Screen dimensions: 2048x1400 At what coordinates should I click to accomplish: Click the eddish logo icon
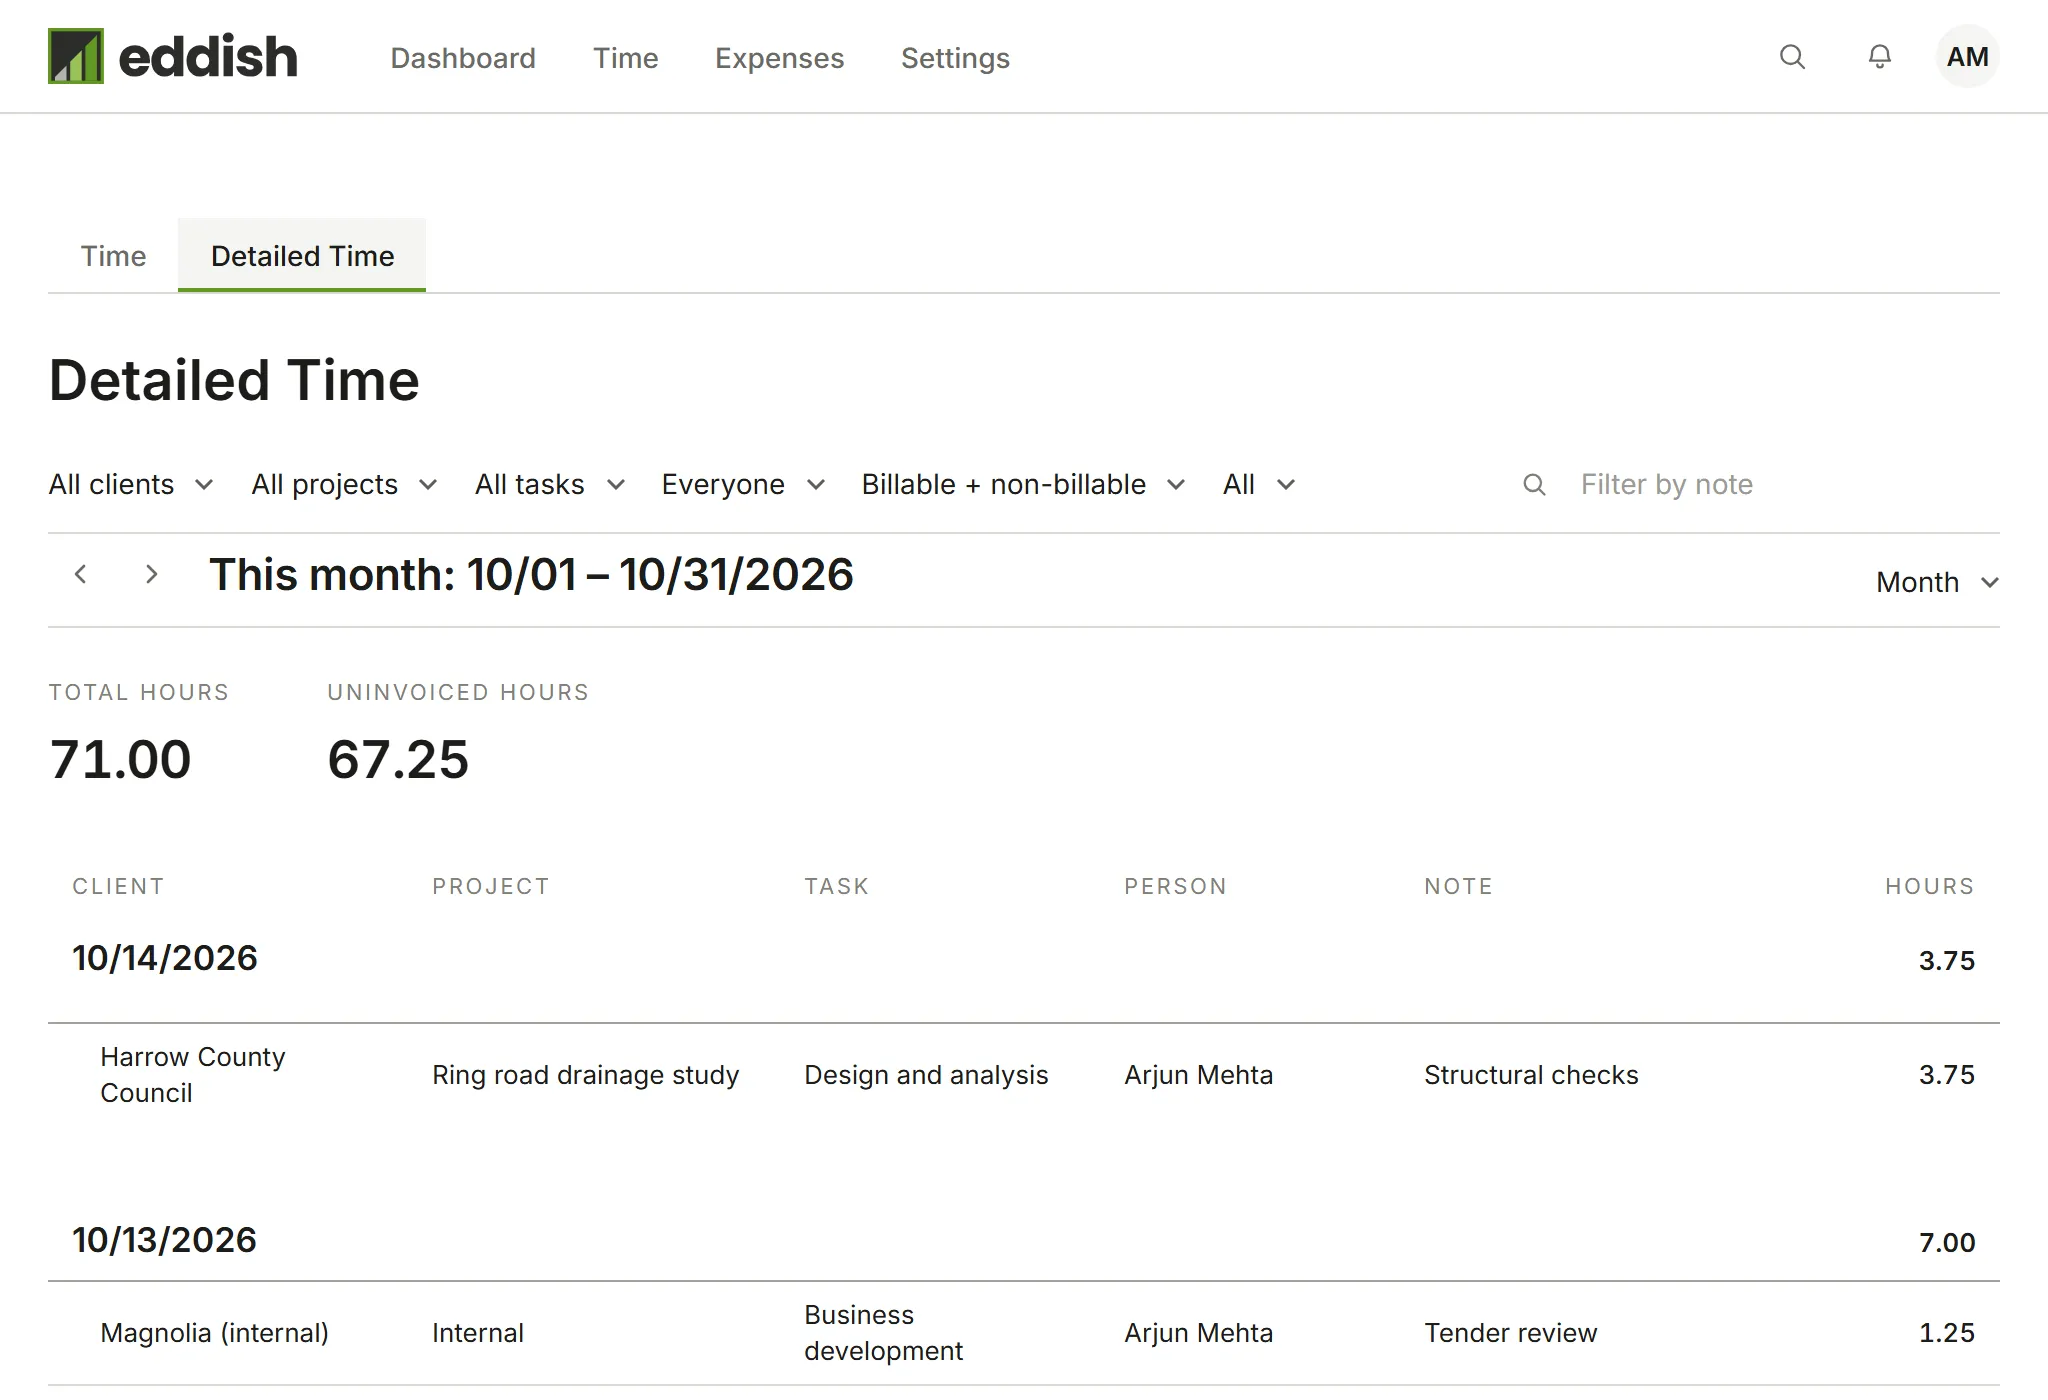pos(76,56)
